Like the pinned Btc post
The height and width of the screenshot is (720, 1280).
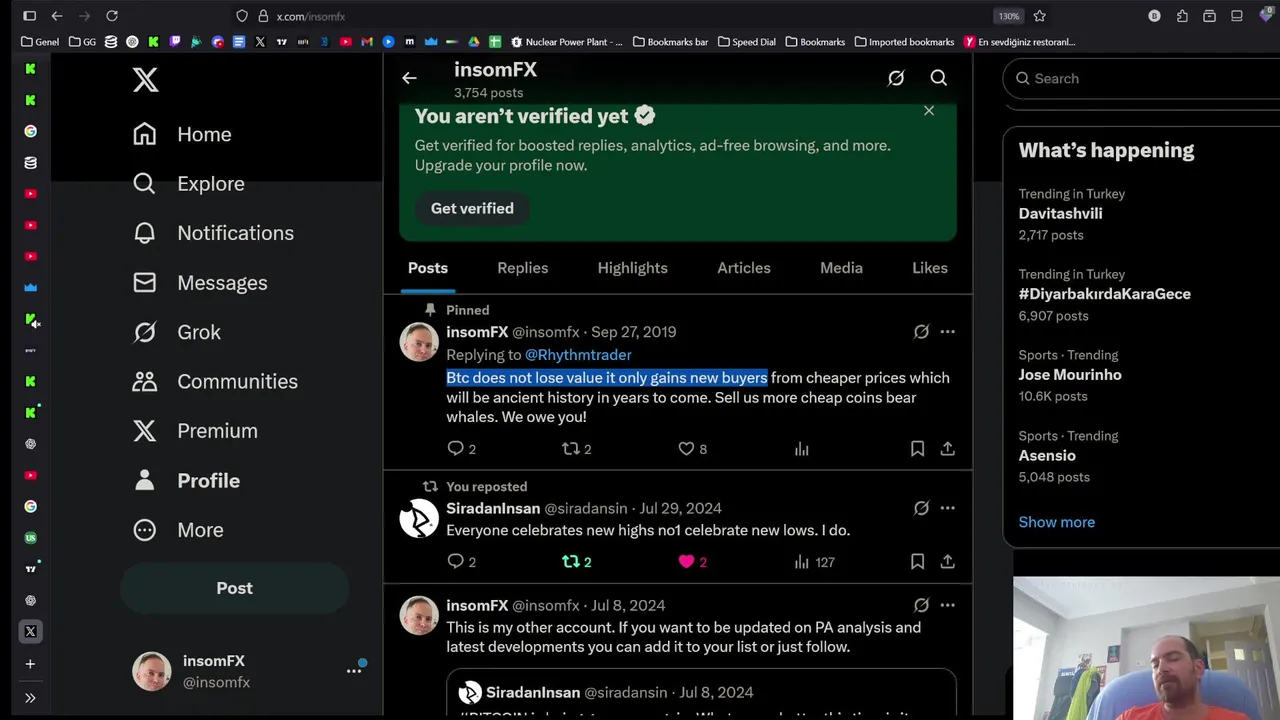point(686,449)
